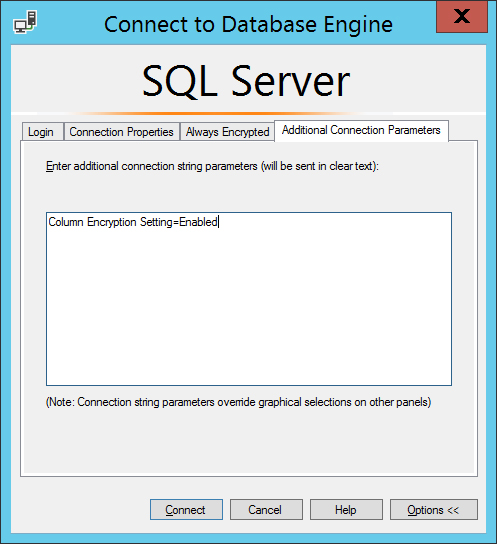Click inside the connection string parameters text box
Viewport: 497px width, 544px height.
tap(249, 299)
